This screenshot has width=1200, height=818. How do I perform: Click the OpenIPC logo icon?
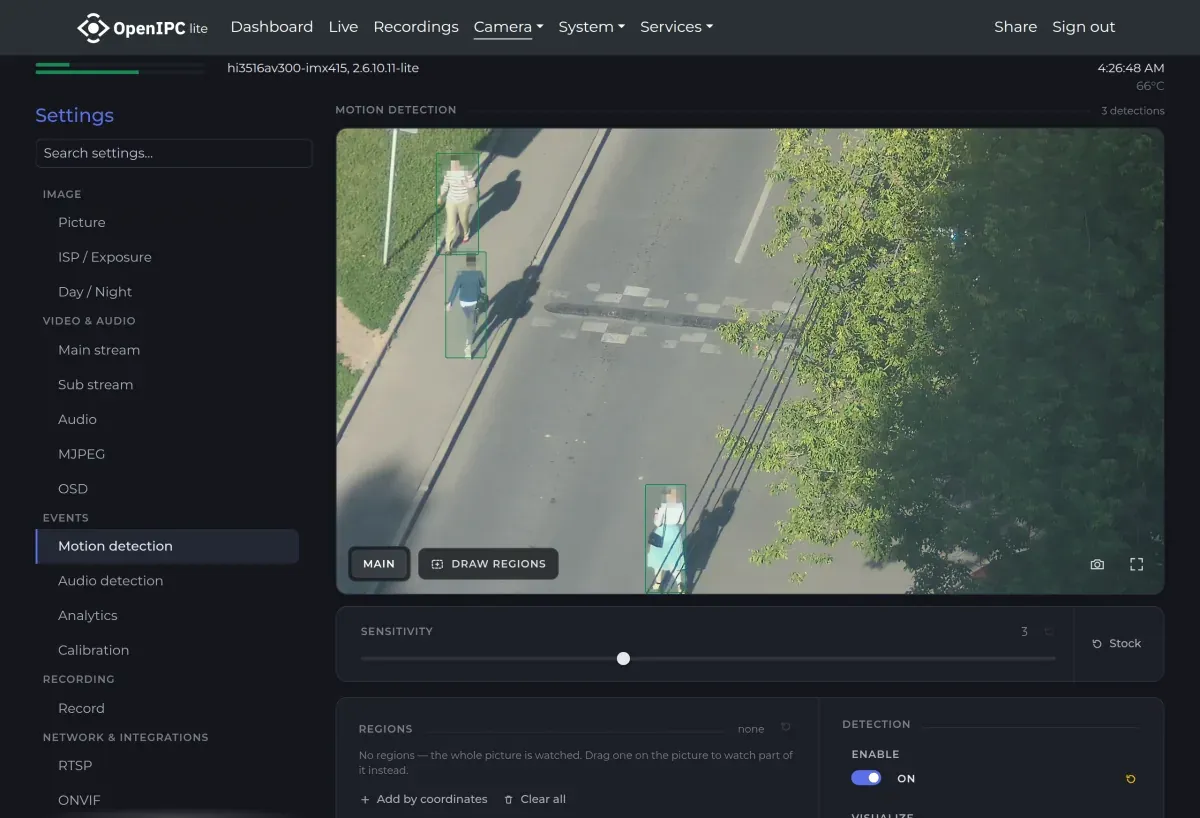[93, 27]
